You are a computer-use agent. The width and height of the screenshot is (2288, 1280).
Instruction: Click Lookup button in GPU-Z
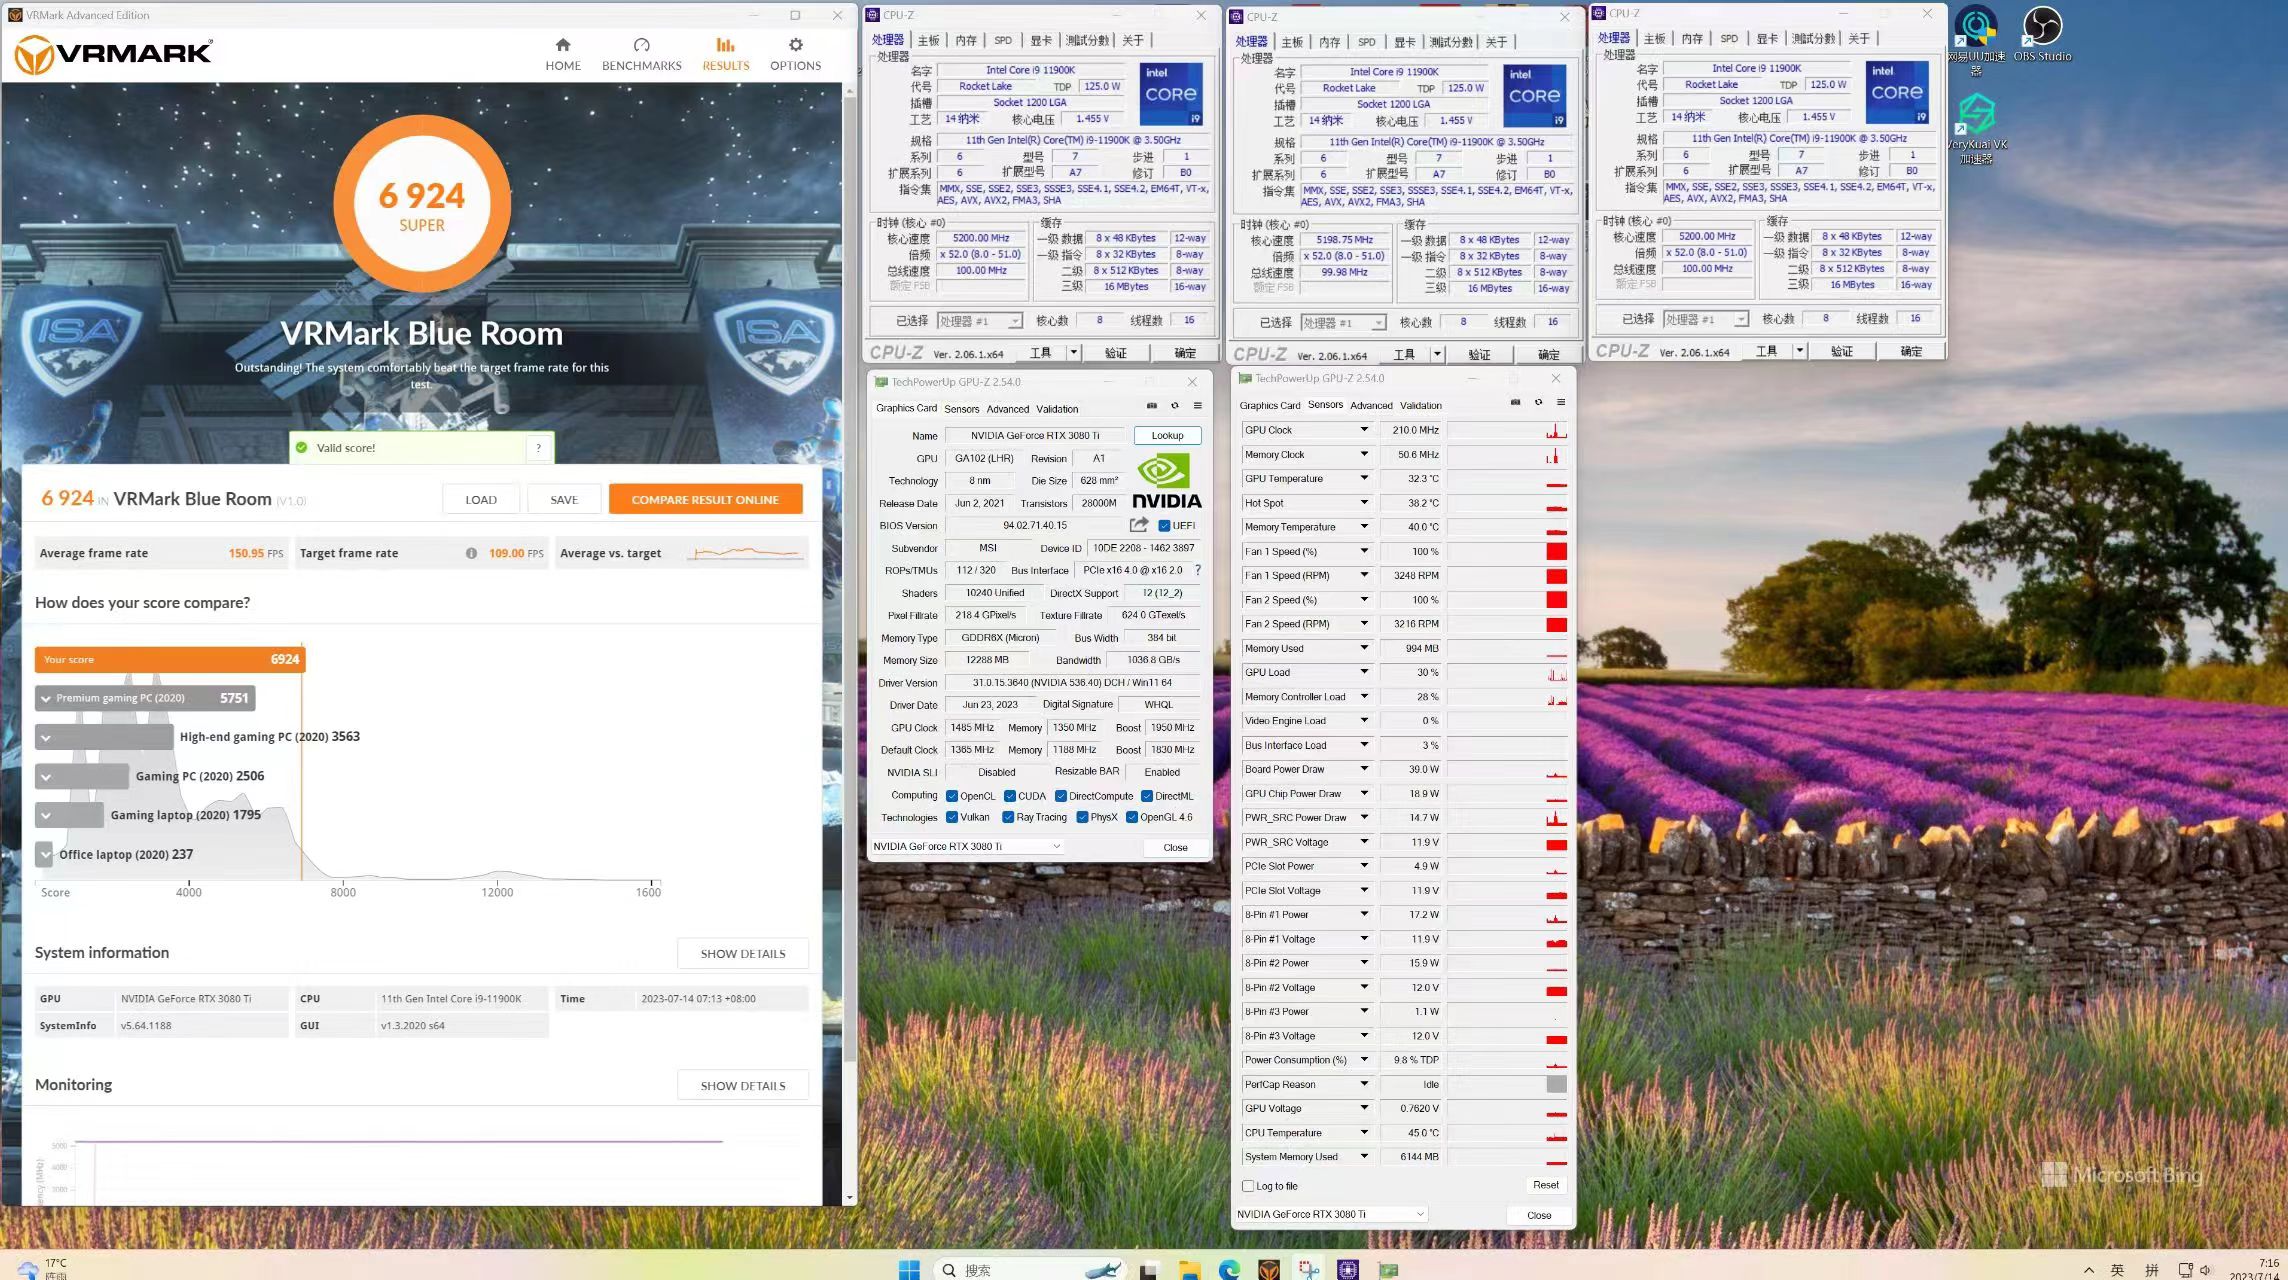(1167, 435)
